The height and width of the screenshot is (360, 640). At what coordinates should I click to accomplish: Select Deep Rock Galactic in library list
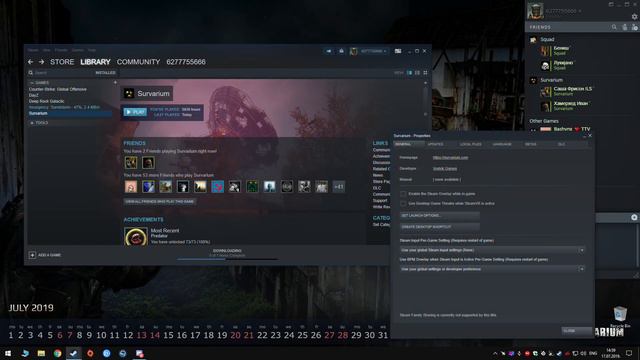(x=47, y=101)
